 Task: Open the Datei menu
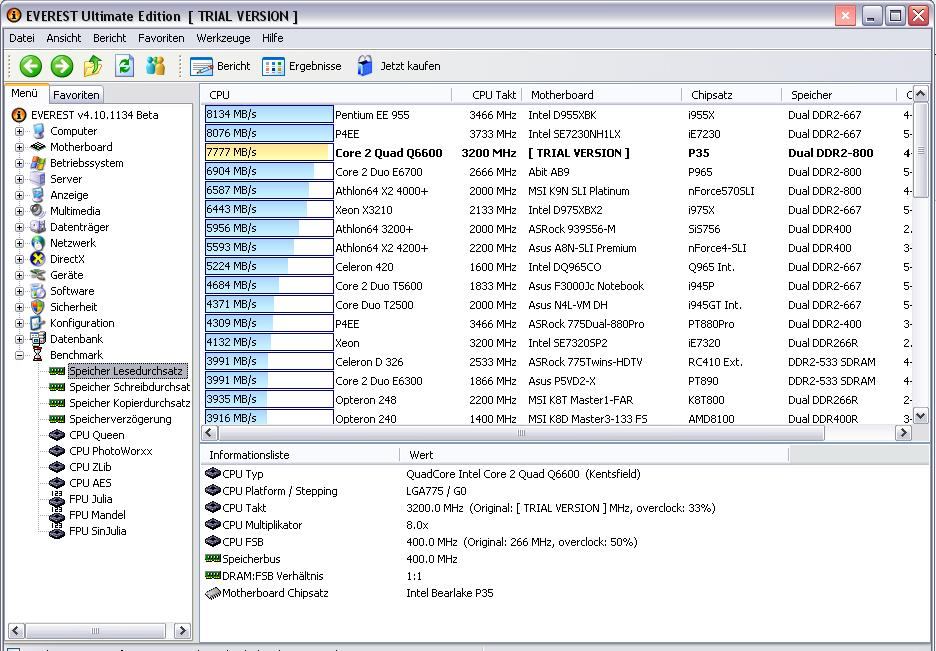[x=21, y=38]
